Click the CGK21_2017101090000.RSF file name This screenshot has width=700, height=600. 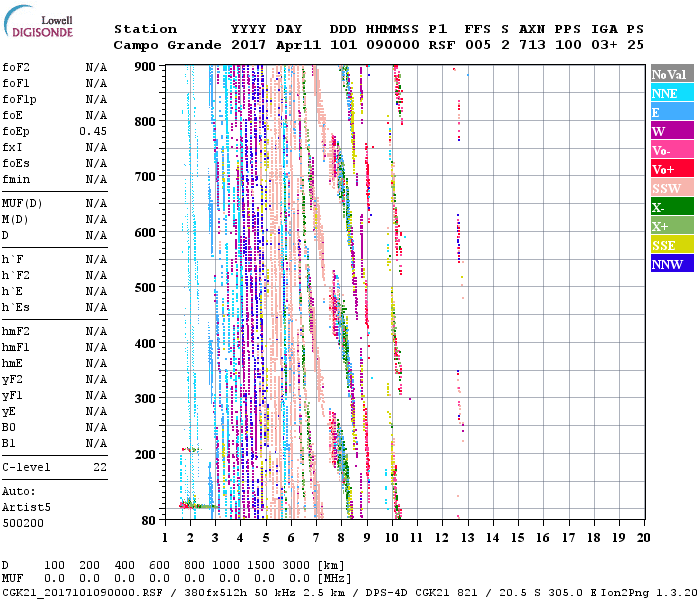pos(82,593)
